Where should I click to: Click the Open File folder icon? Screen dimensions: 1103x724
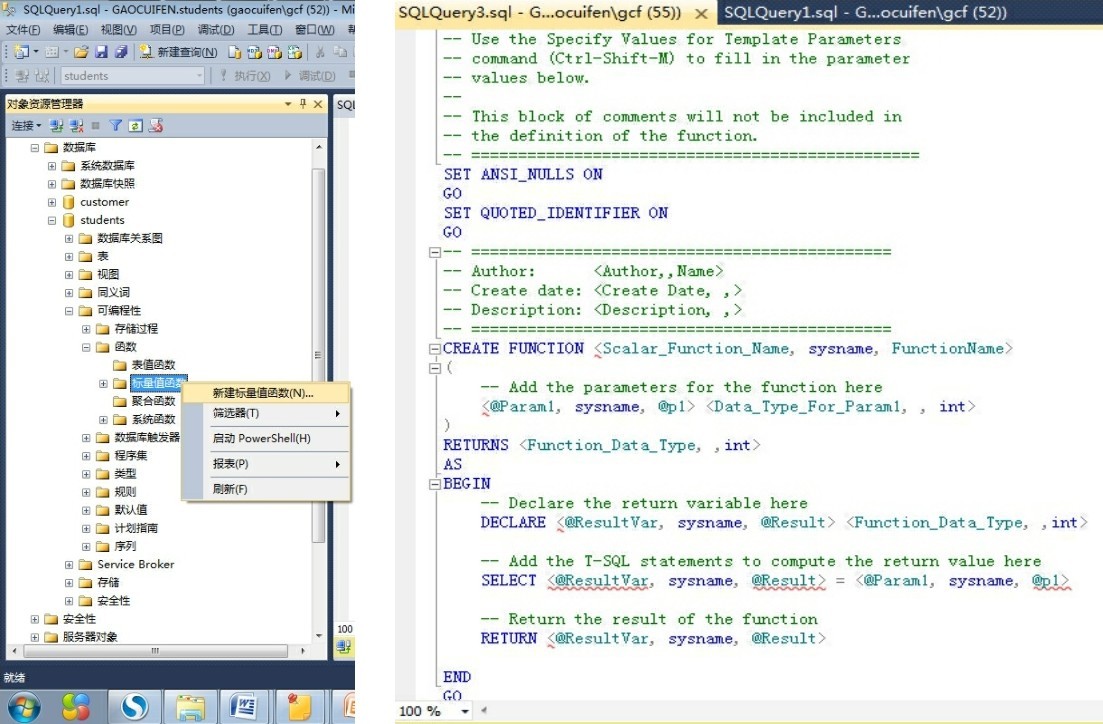82,52
